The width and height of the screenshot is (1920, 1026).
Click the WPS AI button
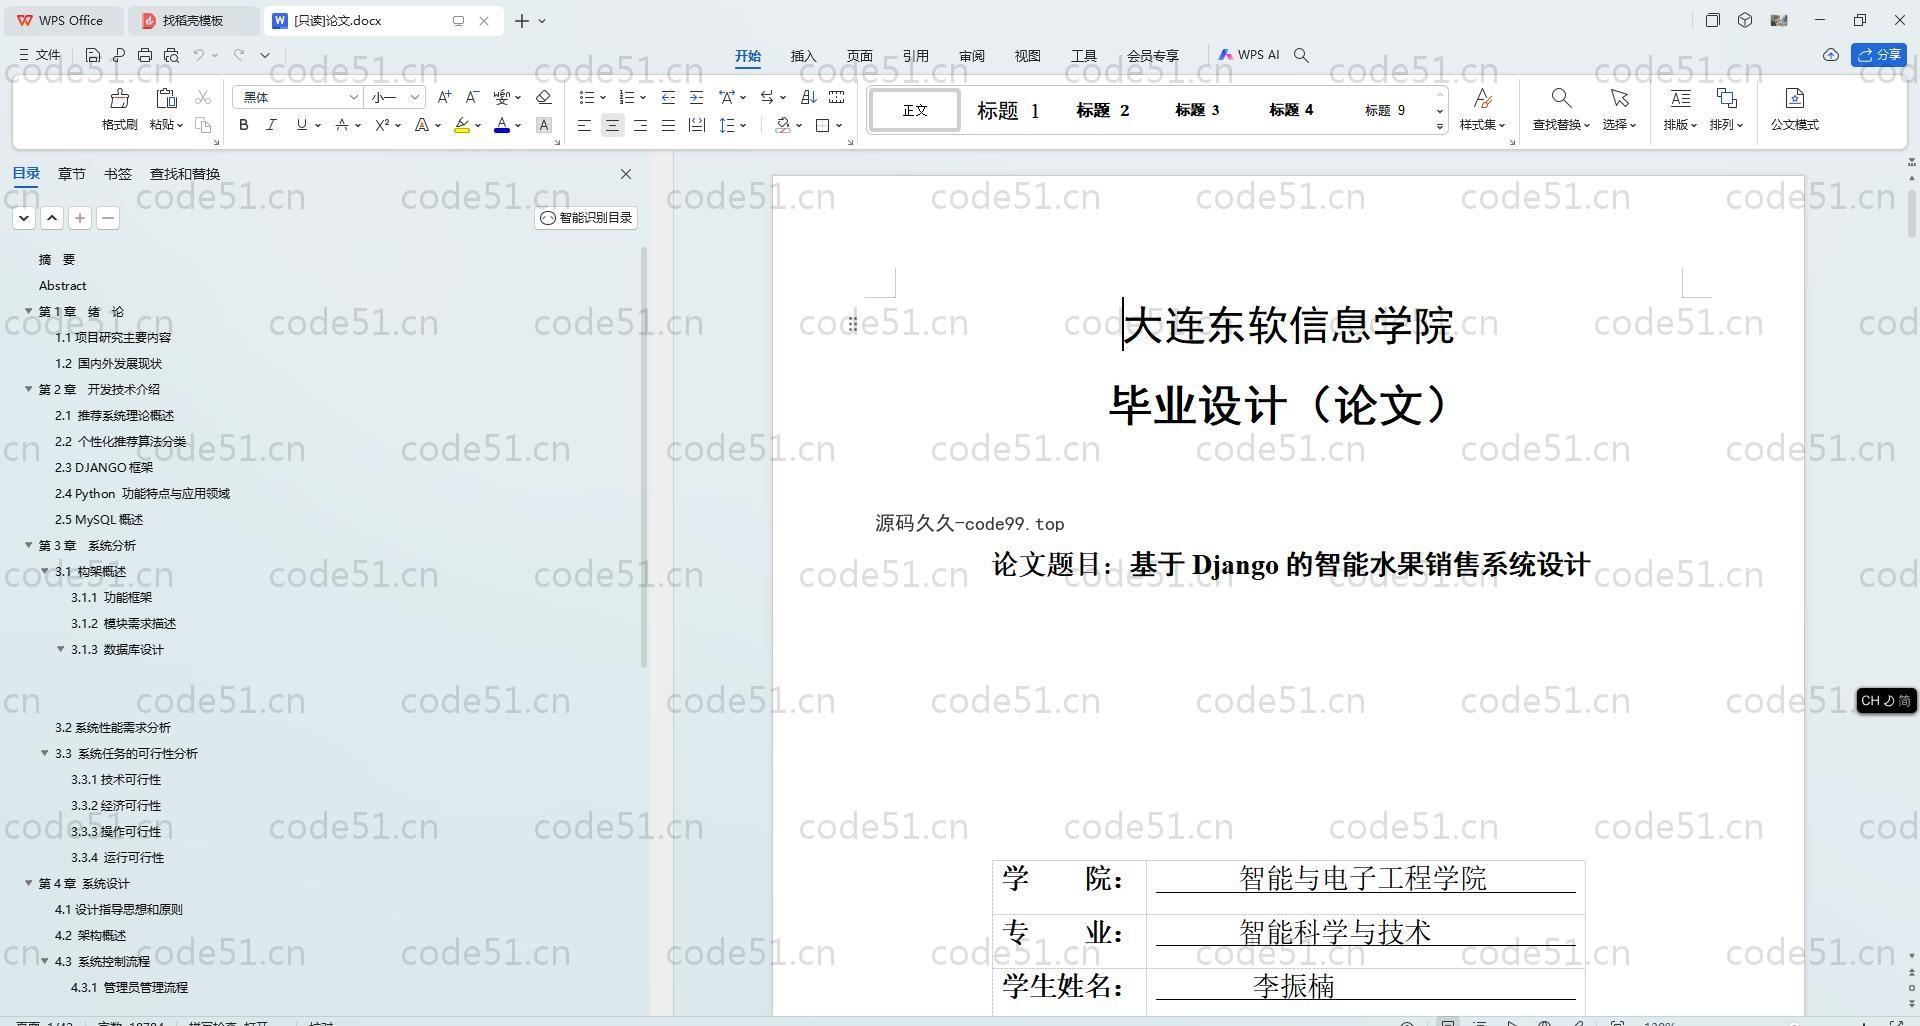[x=1248, y=55]
